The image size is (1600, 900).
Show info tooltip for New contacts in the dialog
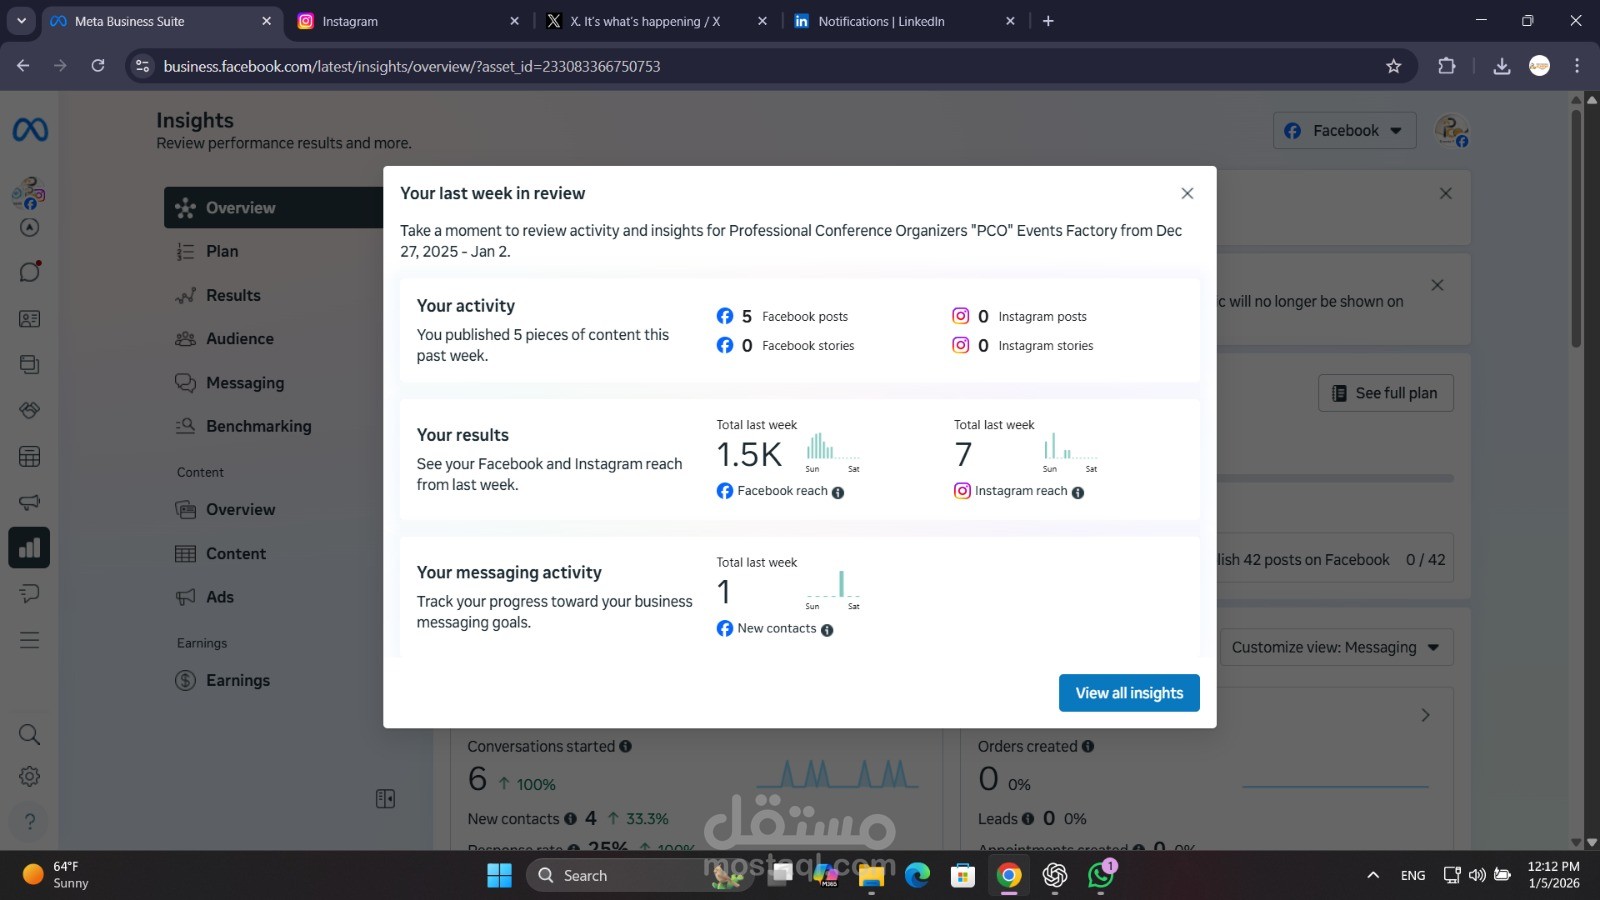point(827,630)
